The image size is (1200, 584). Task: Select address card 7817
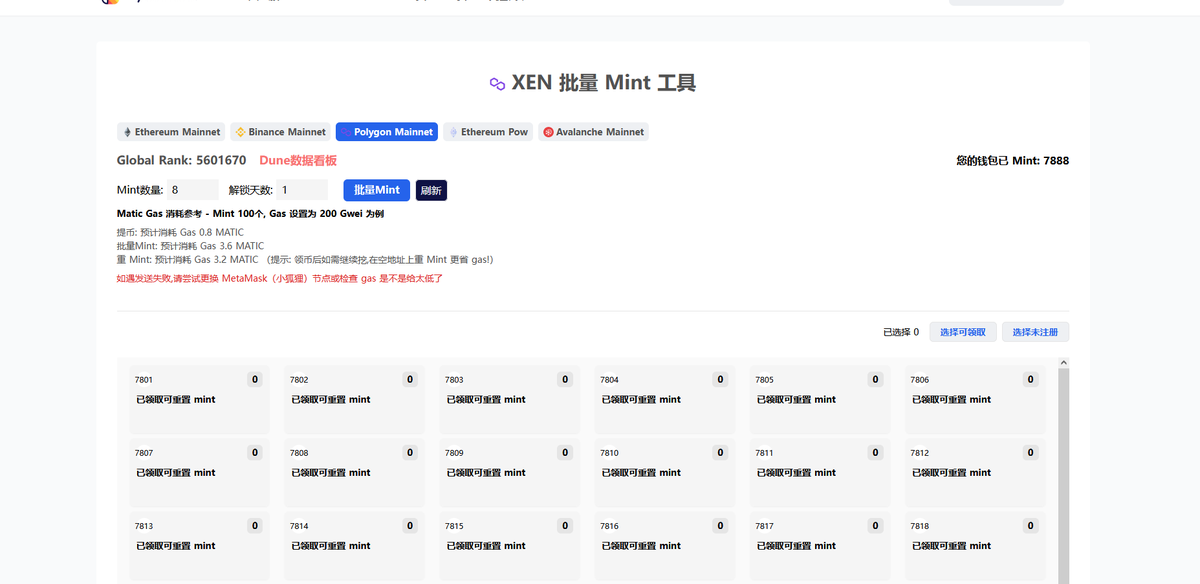[x=819, y=545]
